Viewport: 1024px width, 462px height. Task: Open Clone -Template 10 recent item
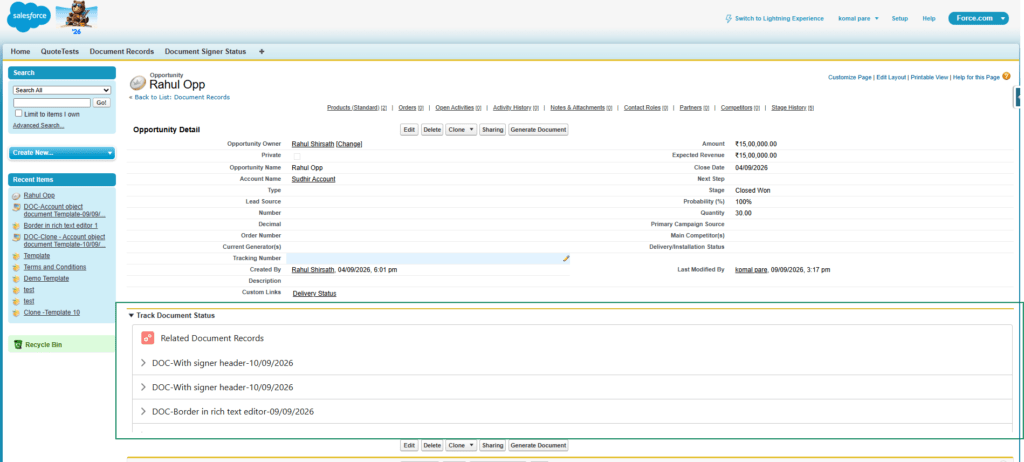click(52, 312)
